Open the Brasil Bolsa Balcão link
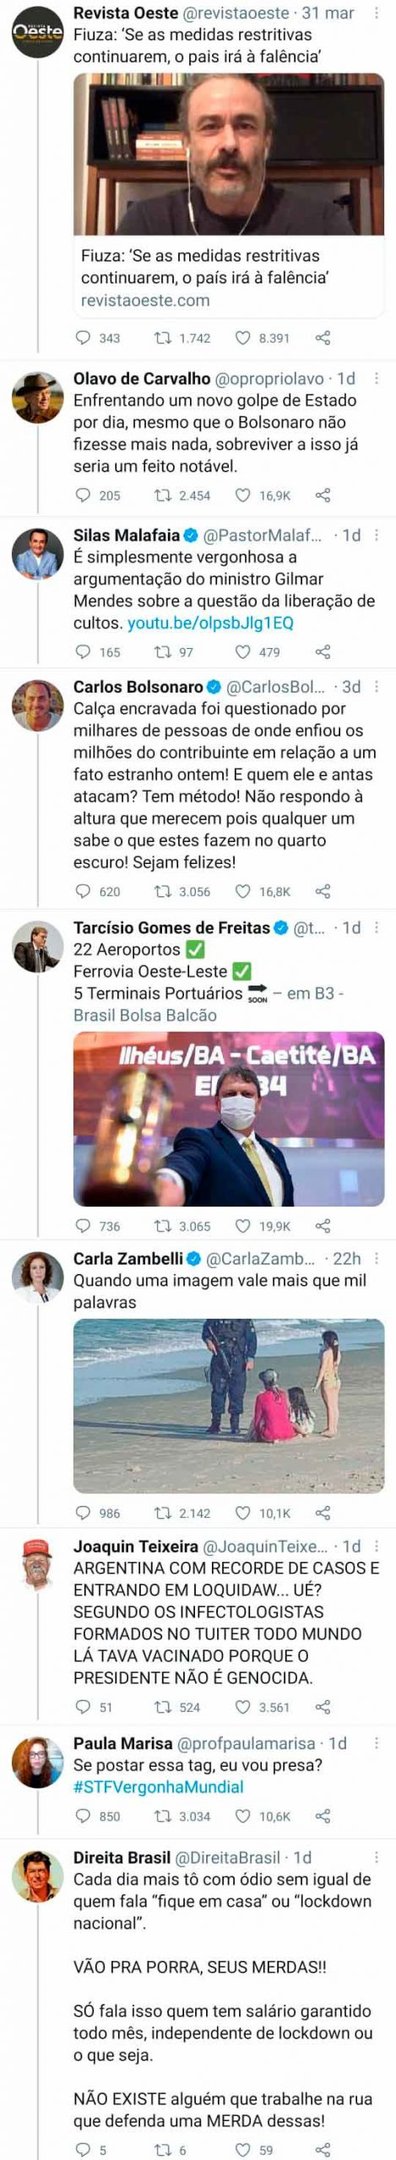This screenshot has height=2160, width=396. point(145,1015)
